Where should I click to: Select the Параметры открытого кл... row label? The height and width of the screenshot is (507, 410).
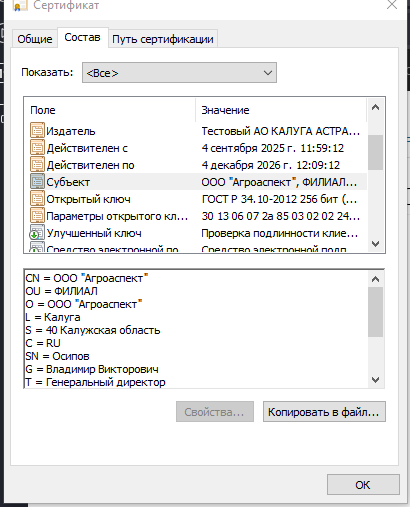pyautogui.click(x=117, y=216)
